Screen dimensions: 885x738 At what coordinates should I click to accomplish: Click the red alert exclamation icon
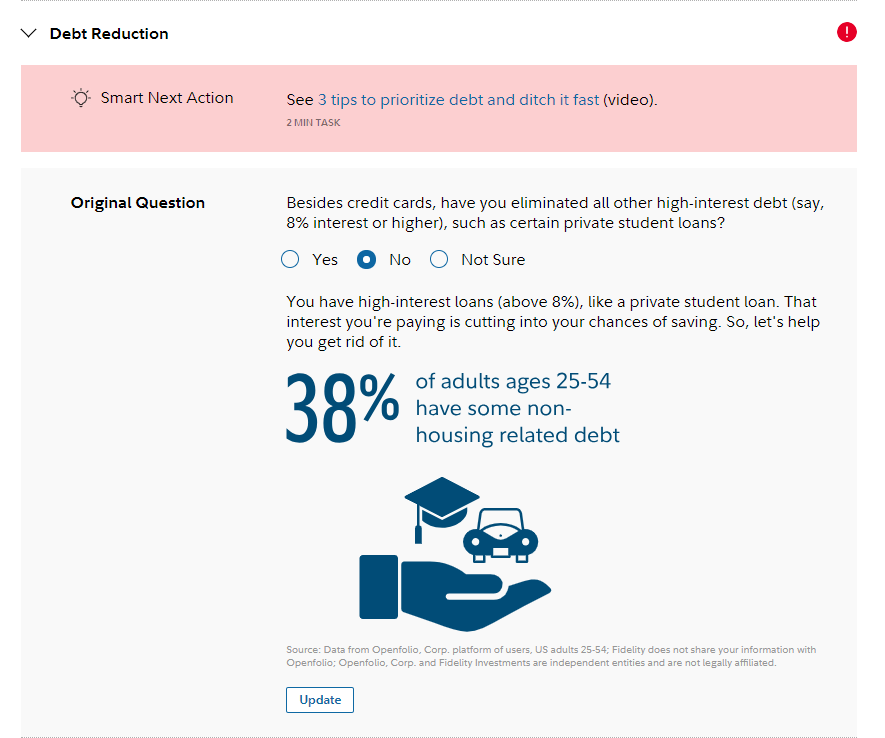[x=846, y=33]
